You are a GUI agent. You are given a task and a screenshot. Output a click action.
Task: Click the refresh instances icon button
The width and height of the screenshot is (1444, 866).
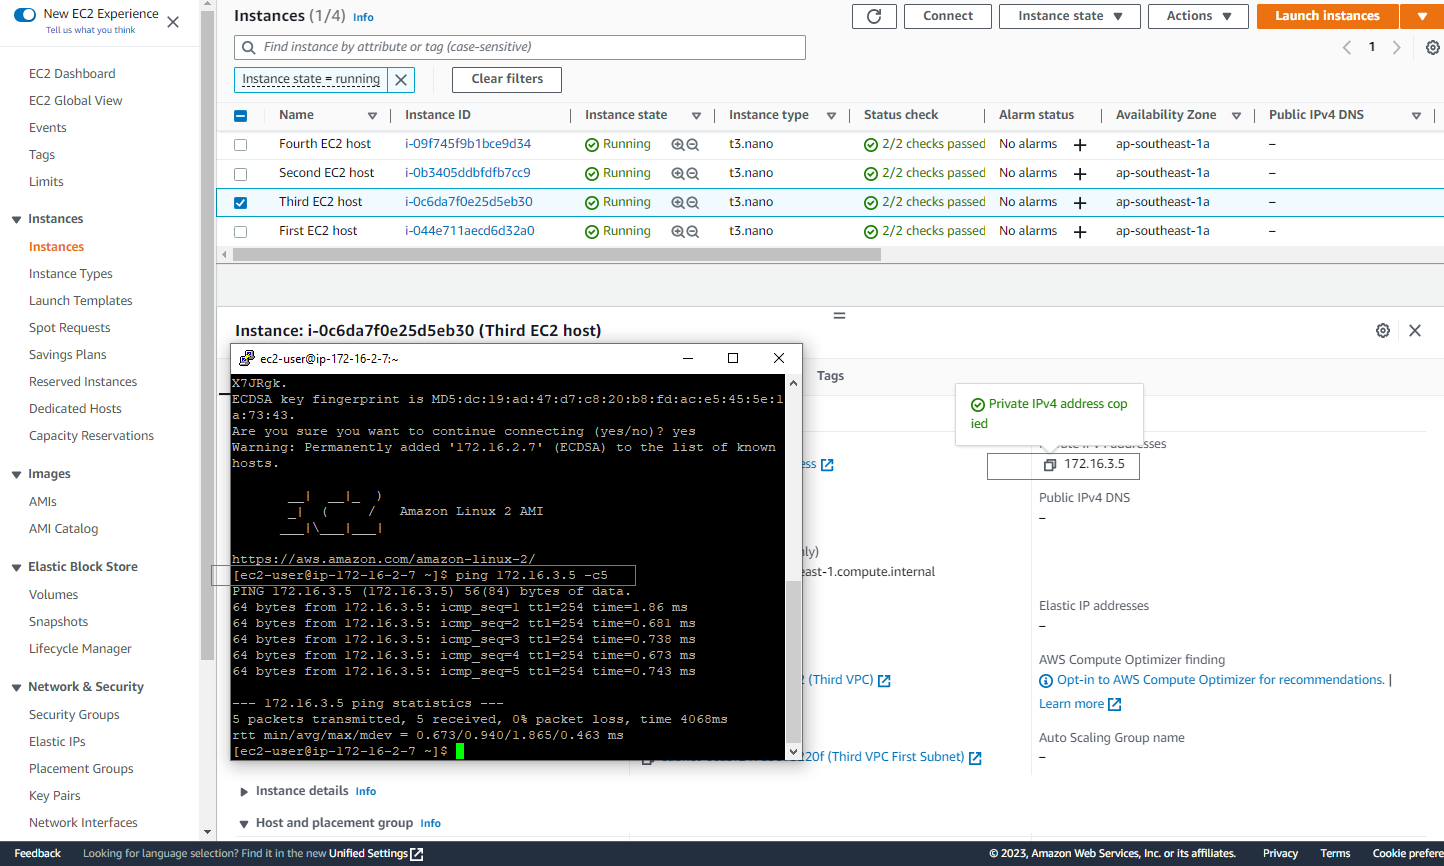point(874,16)
